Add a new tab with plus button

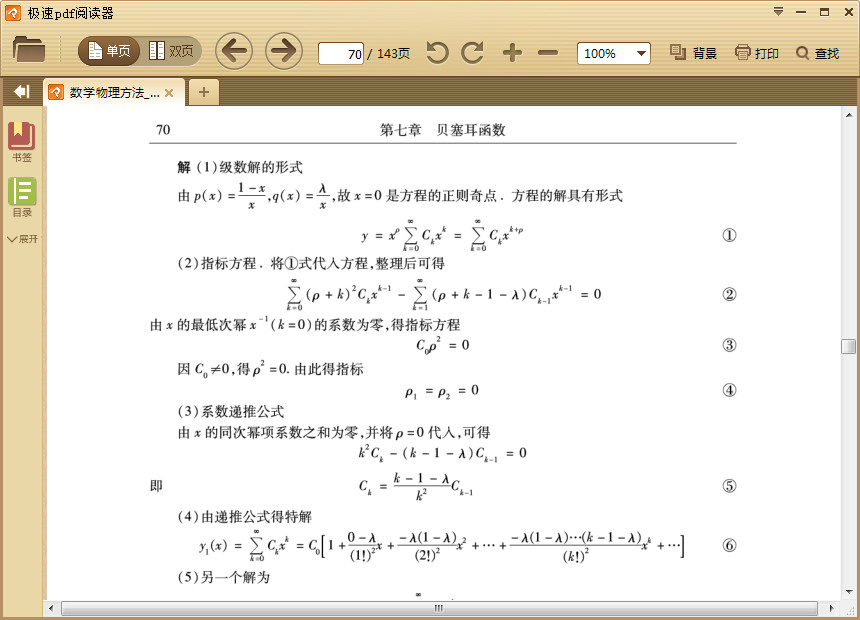click(204, 92)
